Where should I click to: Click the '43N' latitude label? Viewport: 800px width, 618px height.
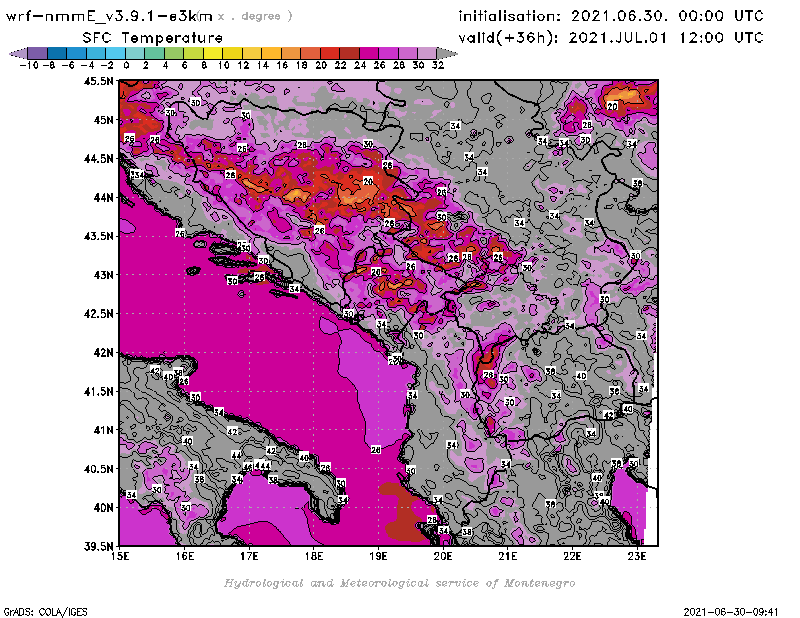[104, 275]
